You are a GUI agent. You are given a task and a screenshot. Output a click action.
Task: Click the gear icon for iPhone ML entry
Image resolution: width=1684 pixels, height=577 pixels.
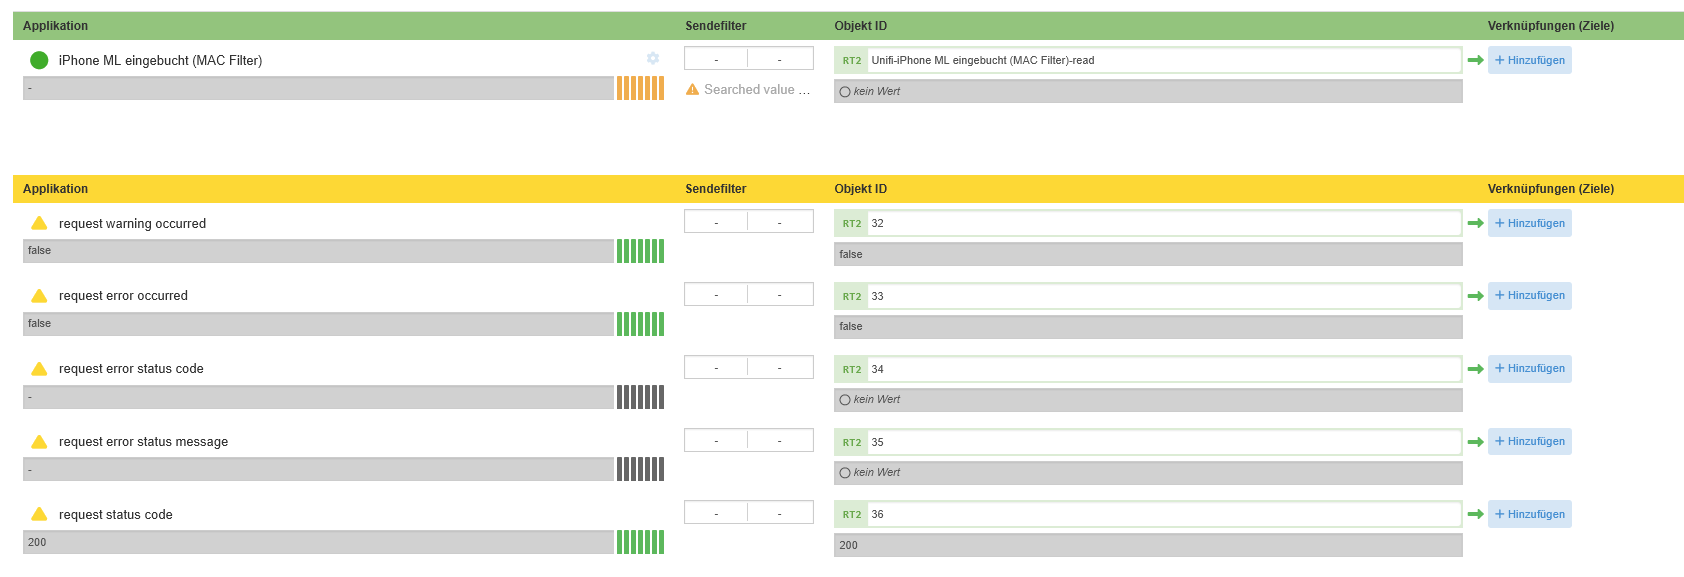[x=653, y=59]
